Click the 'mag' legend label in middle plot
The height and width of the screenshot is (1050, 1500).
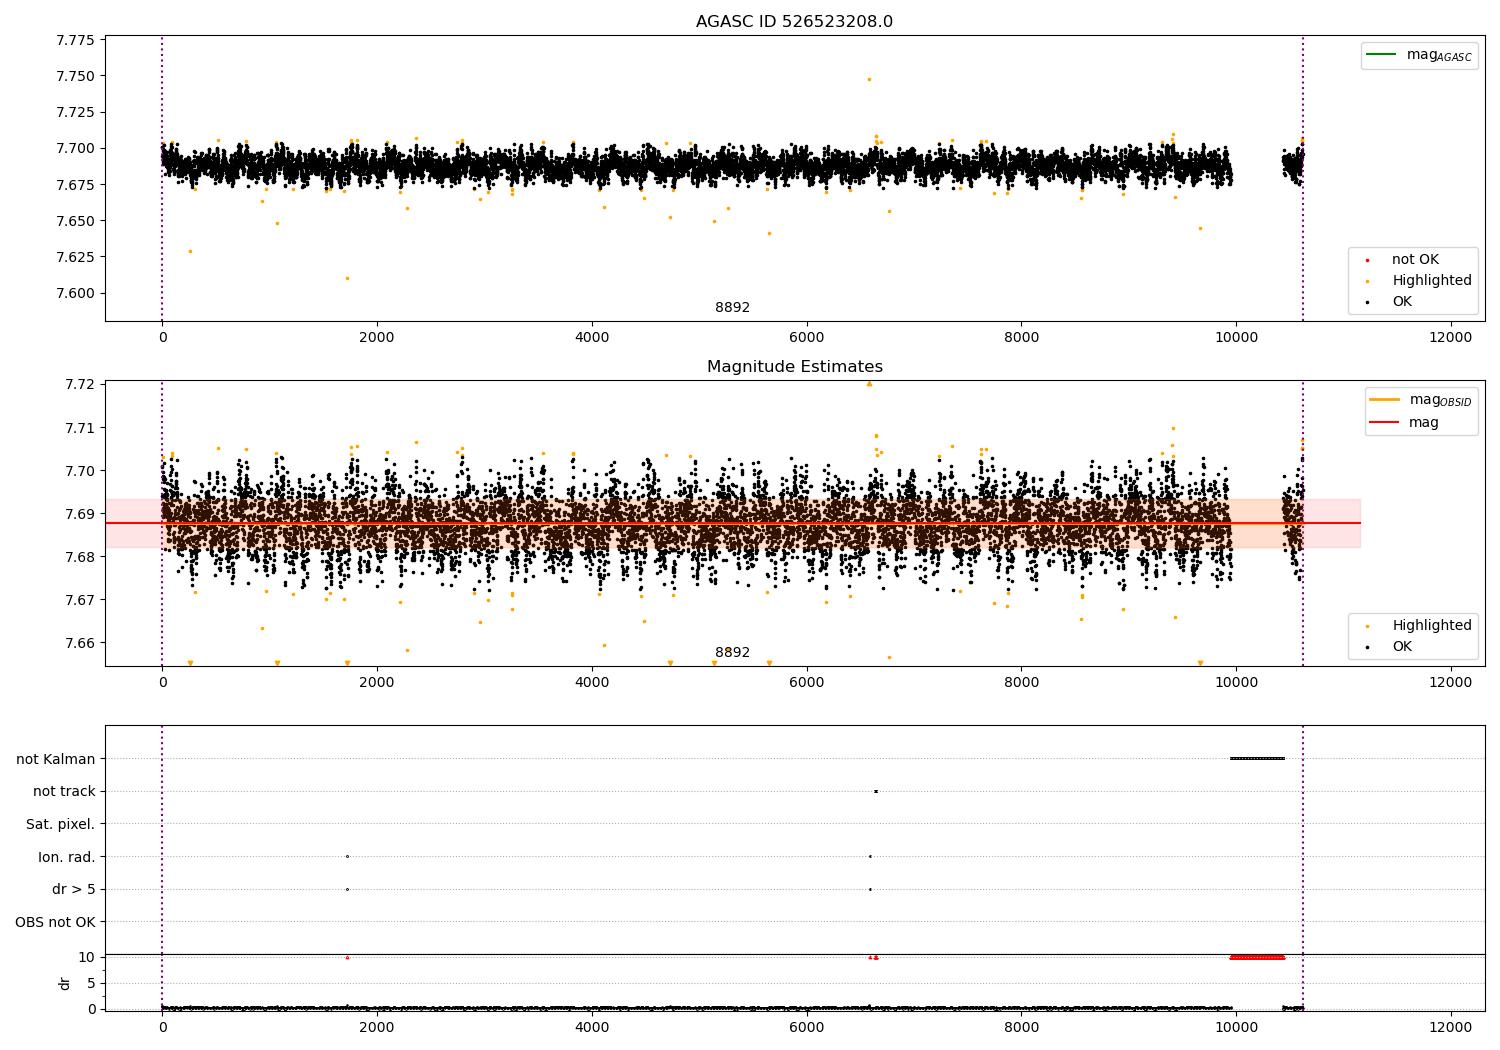(1424, 423)
